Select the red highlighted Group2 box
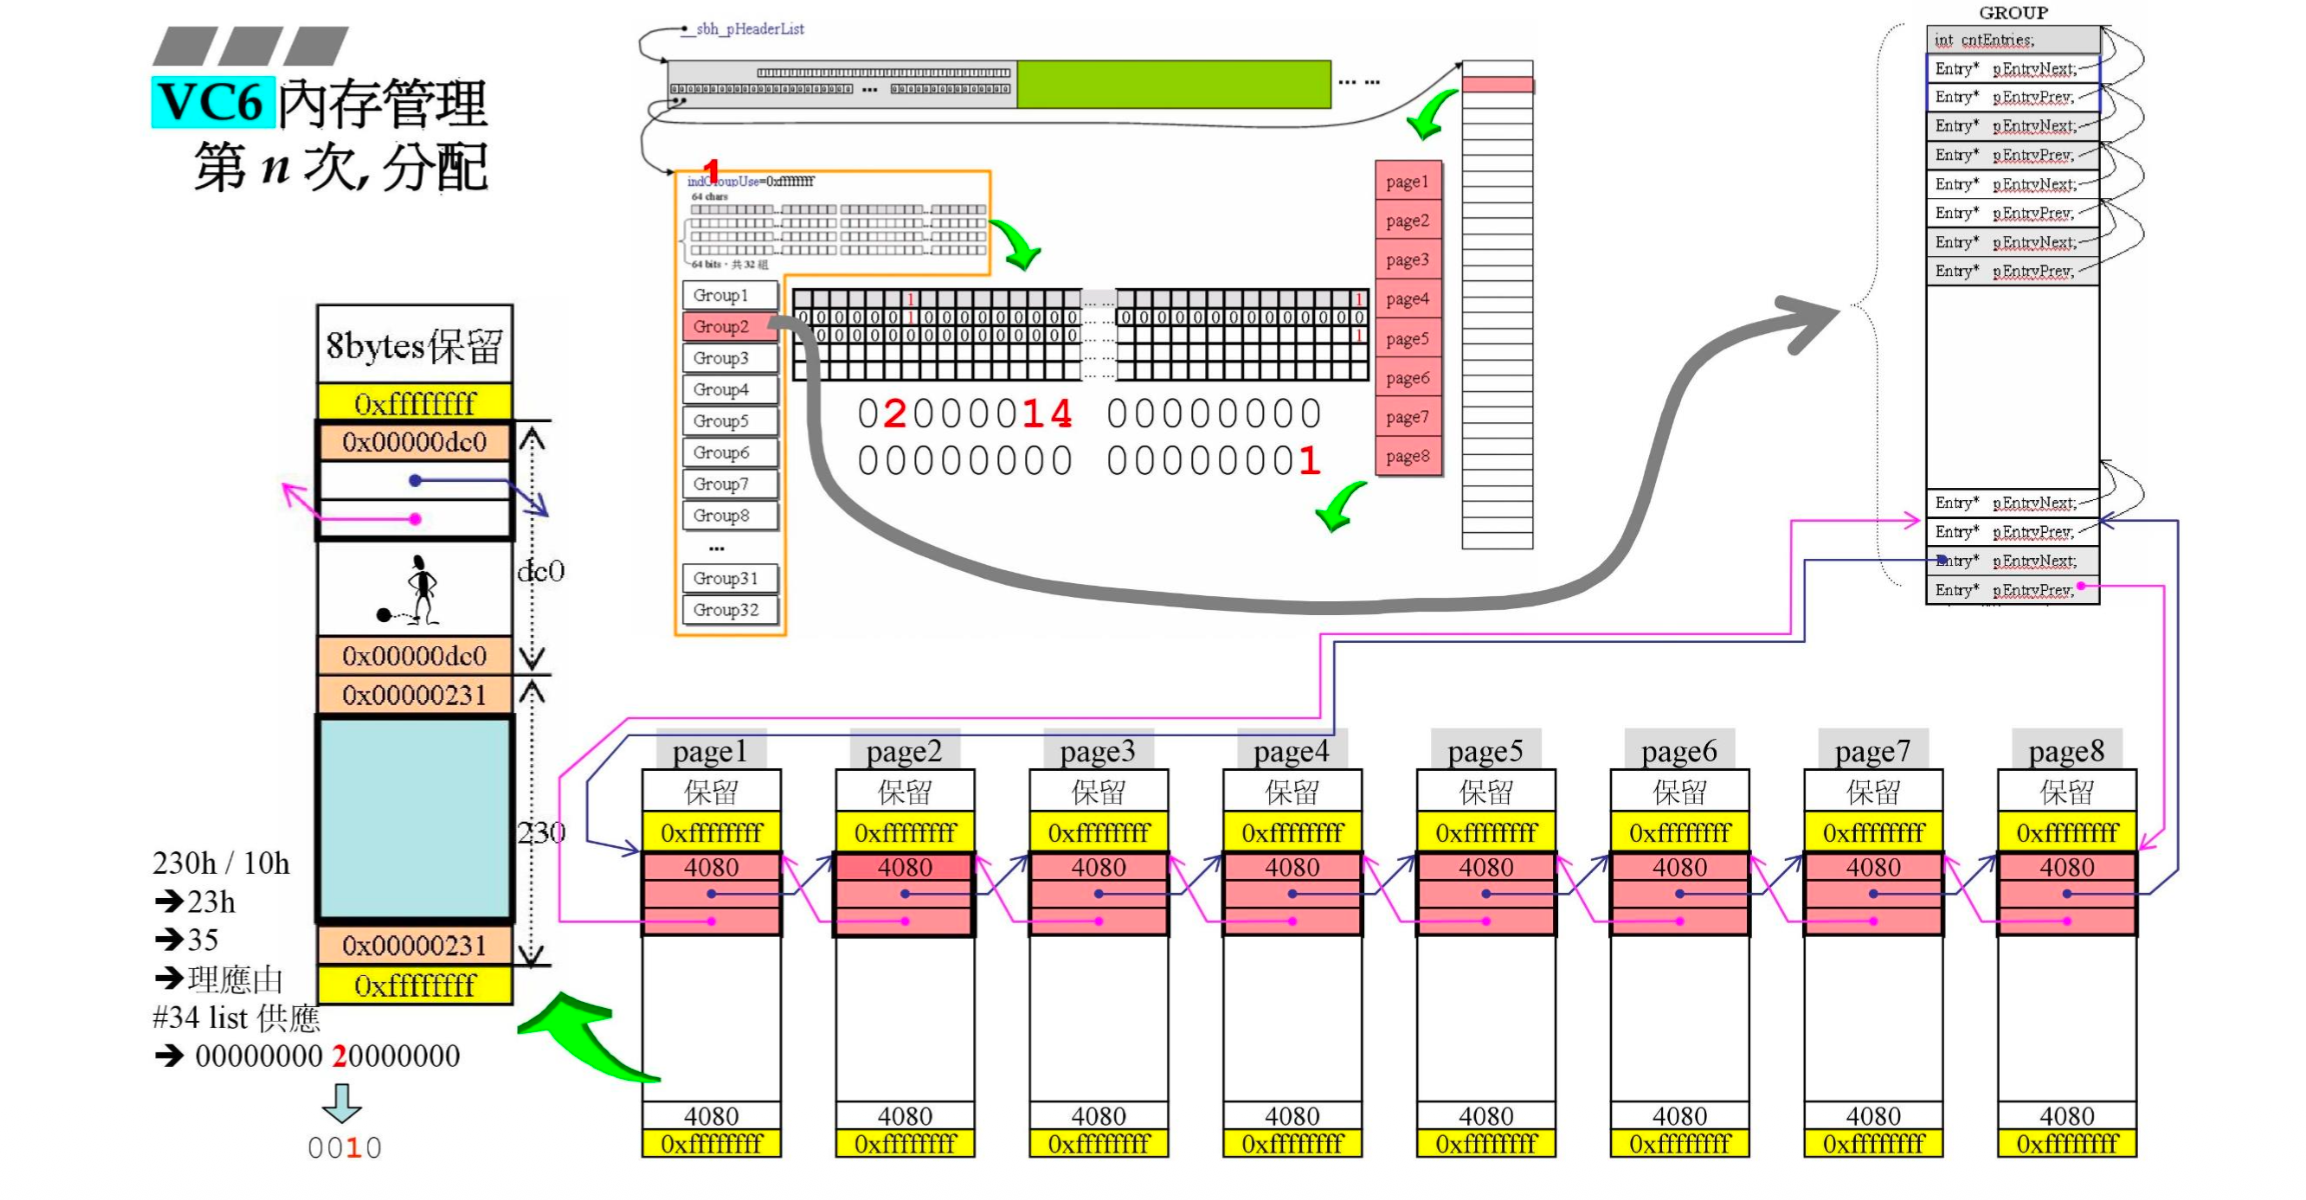 pos(730,327)
